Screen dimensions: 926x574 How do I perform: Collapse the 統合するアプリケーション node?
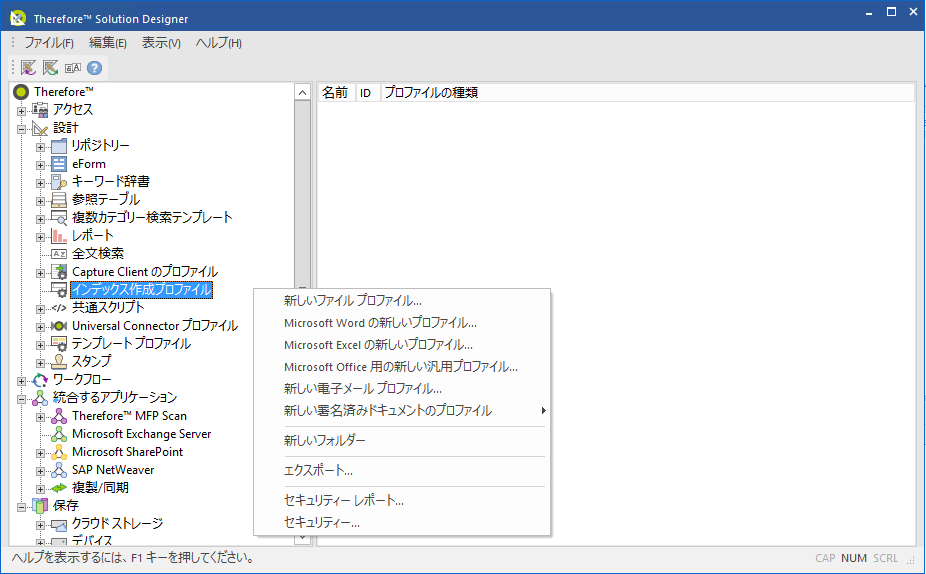(x=22, y=400)
